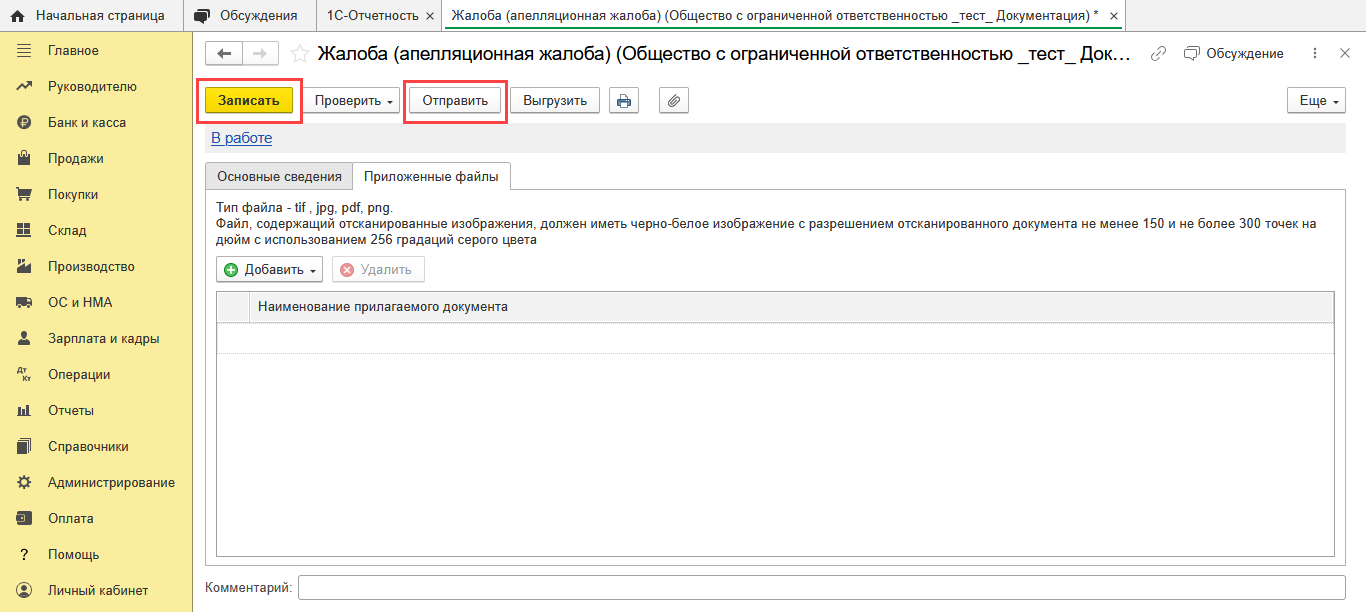
Task: Open the Банк и касса section
Action: click(86, 123)
